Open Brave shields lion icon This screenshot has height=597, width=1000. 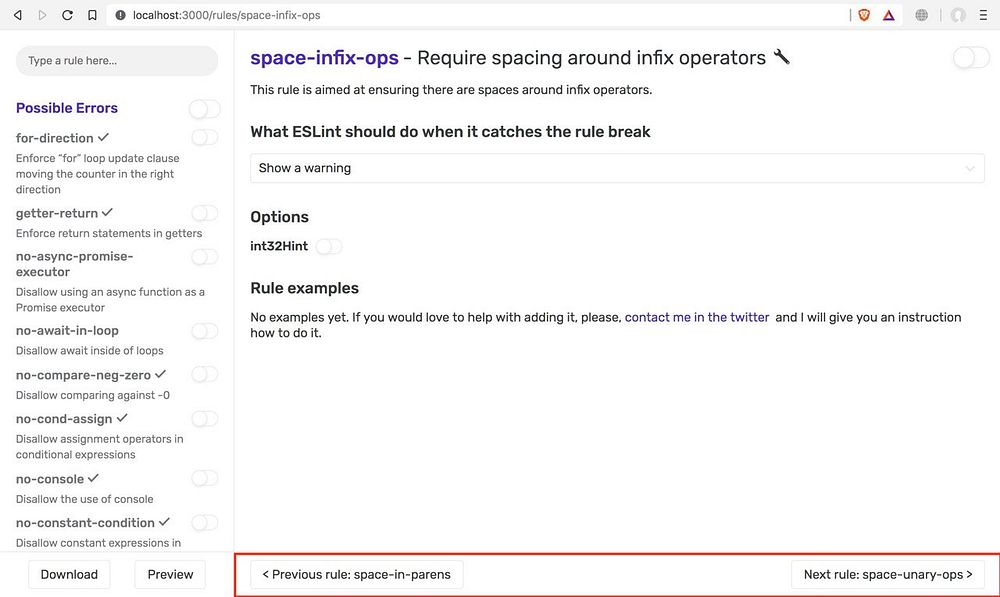tap(864, 15)
